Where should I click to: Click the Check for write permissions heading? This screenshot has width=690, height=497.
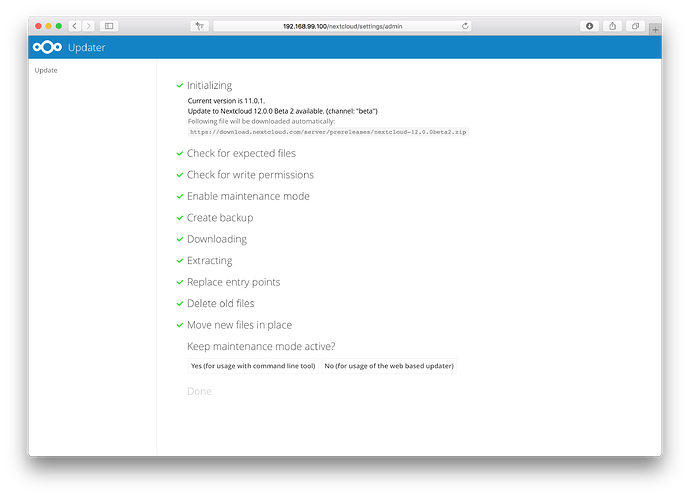[250, 175]
